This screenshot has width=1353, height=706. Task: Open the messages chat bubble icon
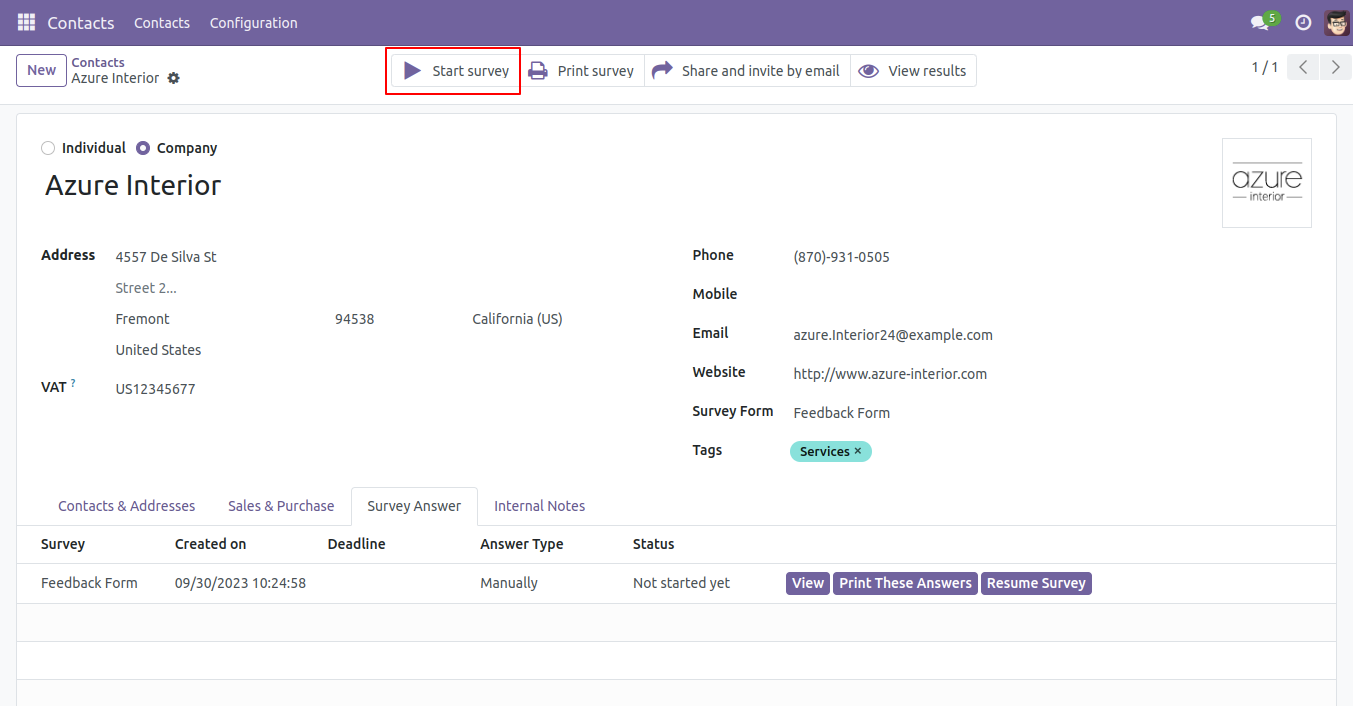[1259, 23]
